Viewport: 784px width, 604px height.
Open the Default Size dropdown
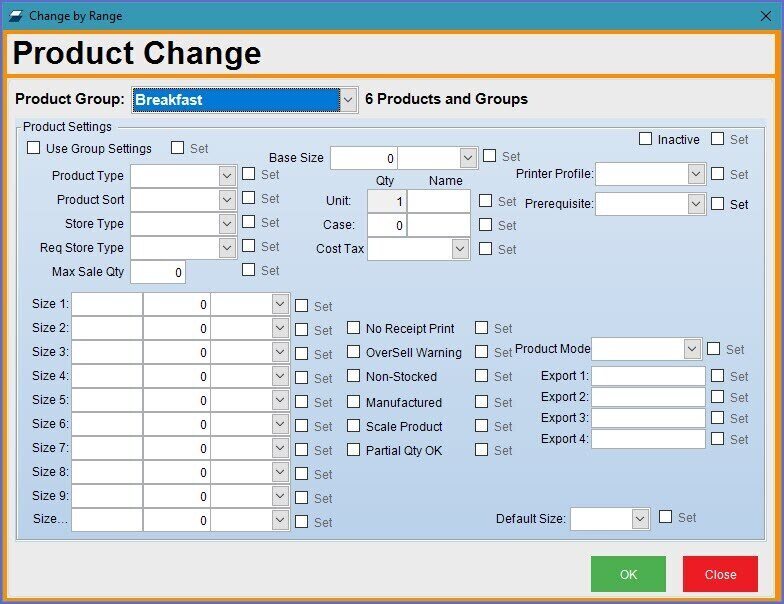[x=640, y=519]
